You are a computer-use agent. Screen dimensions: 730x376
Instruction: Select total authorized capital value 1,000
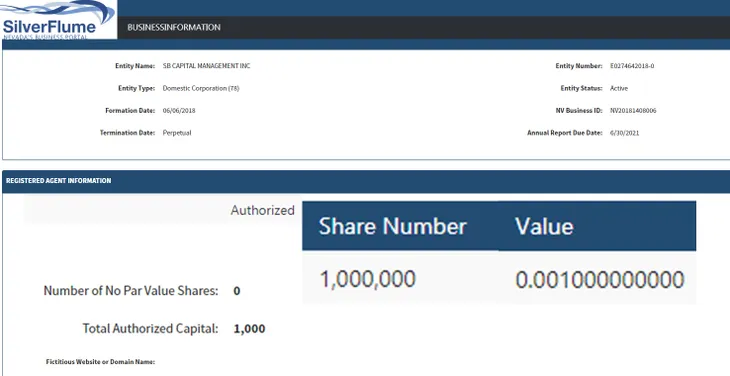coord(250,329)
